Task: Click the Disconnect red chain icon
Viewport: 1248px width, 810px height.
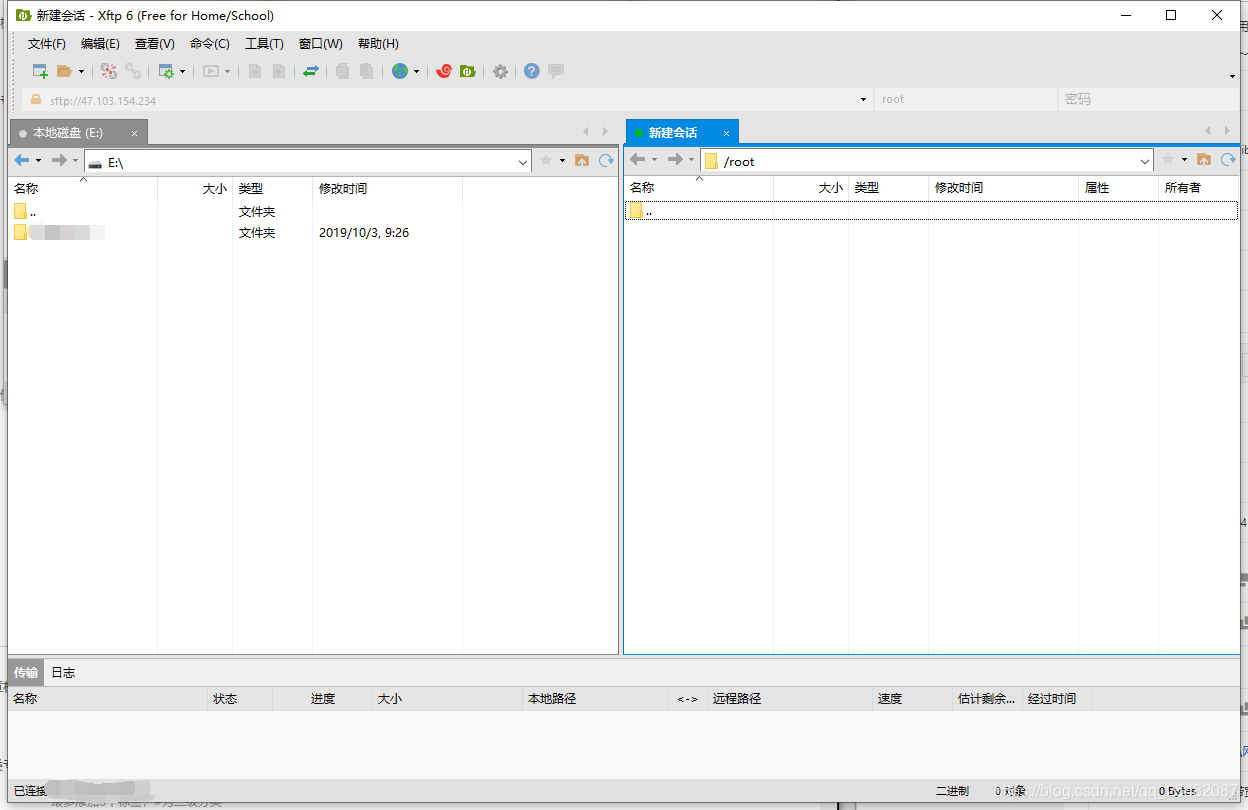Action: 109,71
